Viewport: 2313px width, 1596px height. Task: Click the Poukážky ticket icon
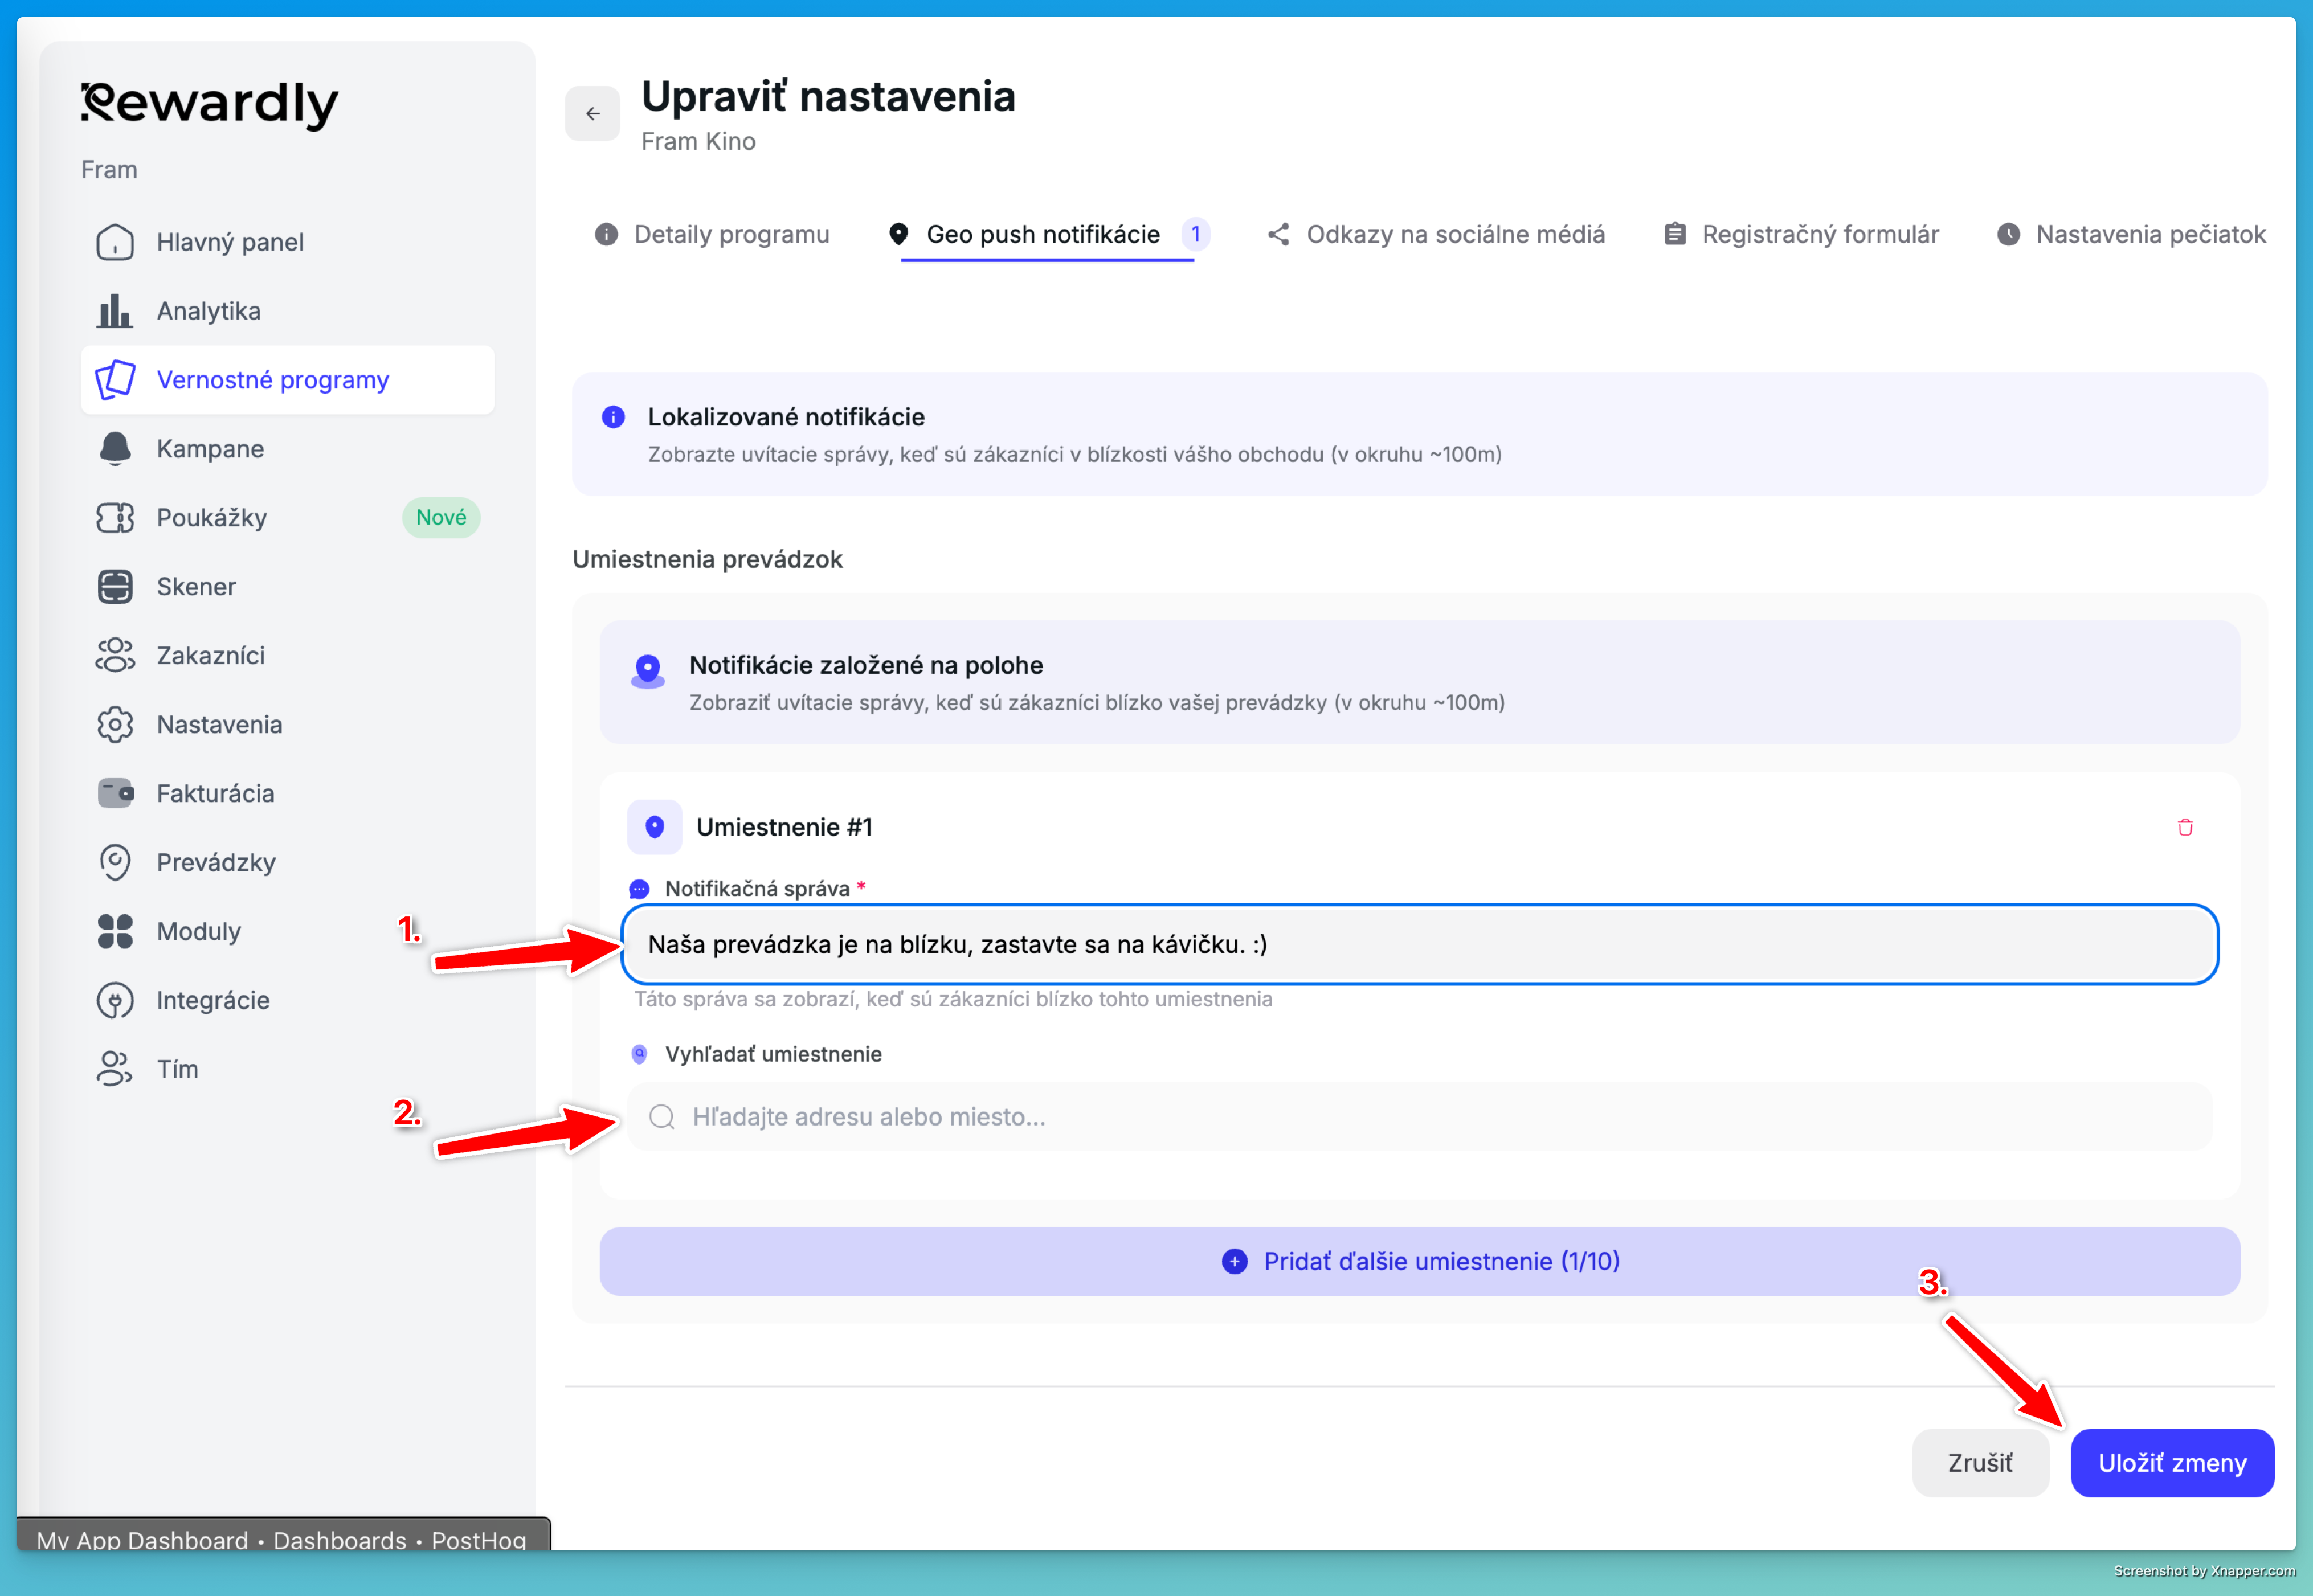(115, 518)
